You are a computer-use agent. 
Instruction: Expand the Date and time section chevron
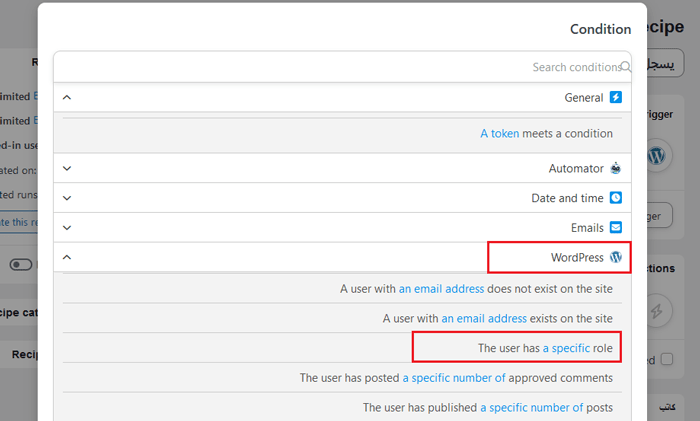click(67, 198)
